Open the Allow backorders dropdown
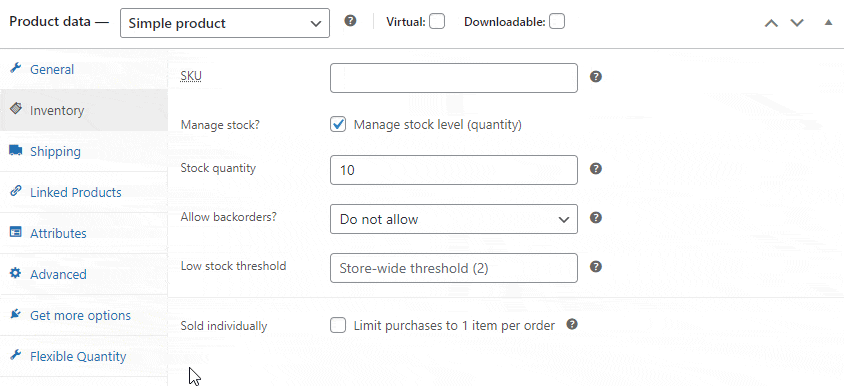This screenshot has width=844, height=386. click(454, 219)
